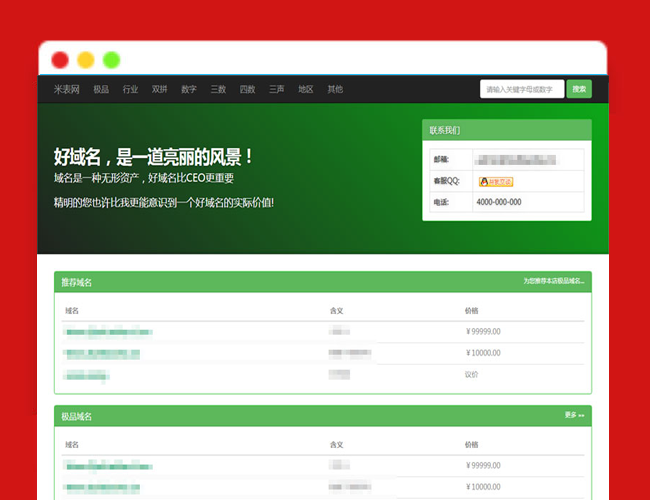Open 推荐域名 domain priced ¥10000.00
Image resolution: width=650 pixels, height=500 pixels.
[x=102, y=354]
